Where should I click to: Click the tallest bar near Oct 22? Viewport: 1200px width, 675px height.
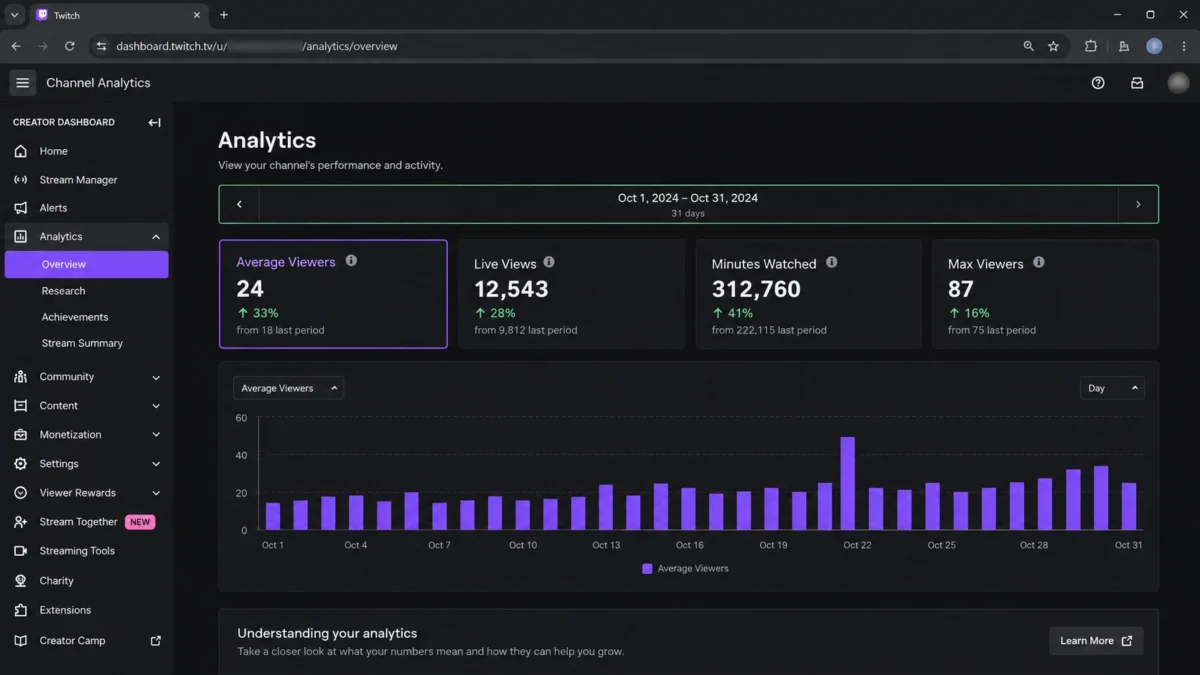pos(848,483)
